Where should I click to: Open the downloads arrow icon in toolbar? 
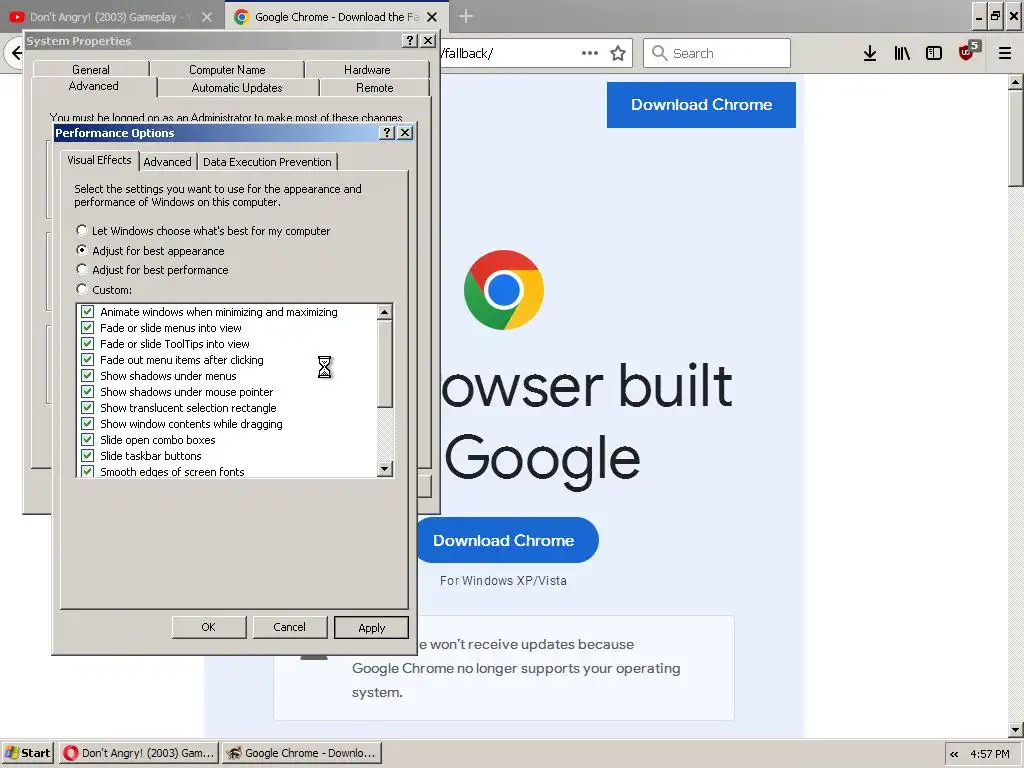pos(870,53)
